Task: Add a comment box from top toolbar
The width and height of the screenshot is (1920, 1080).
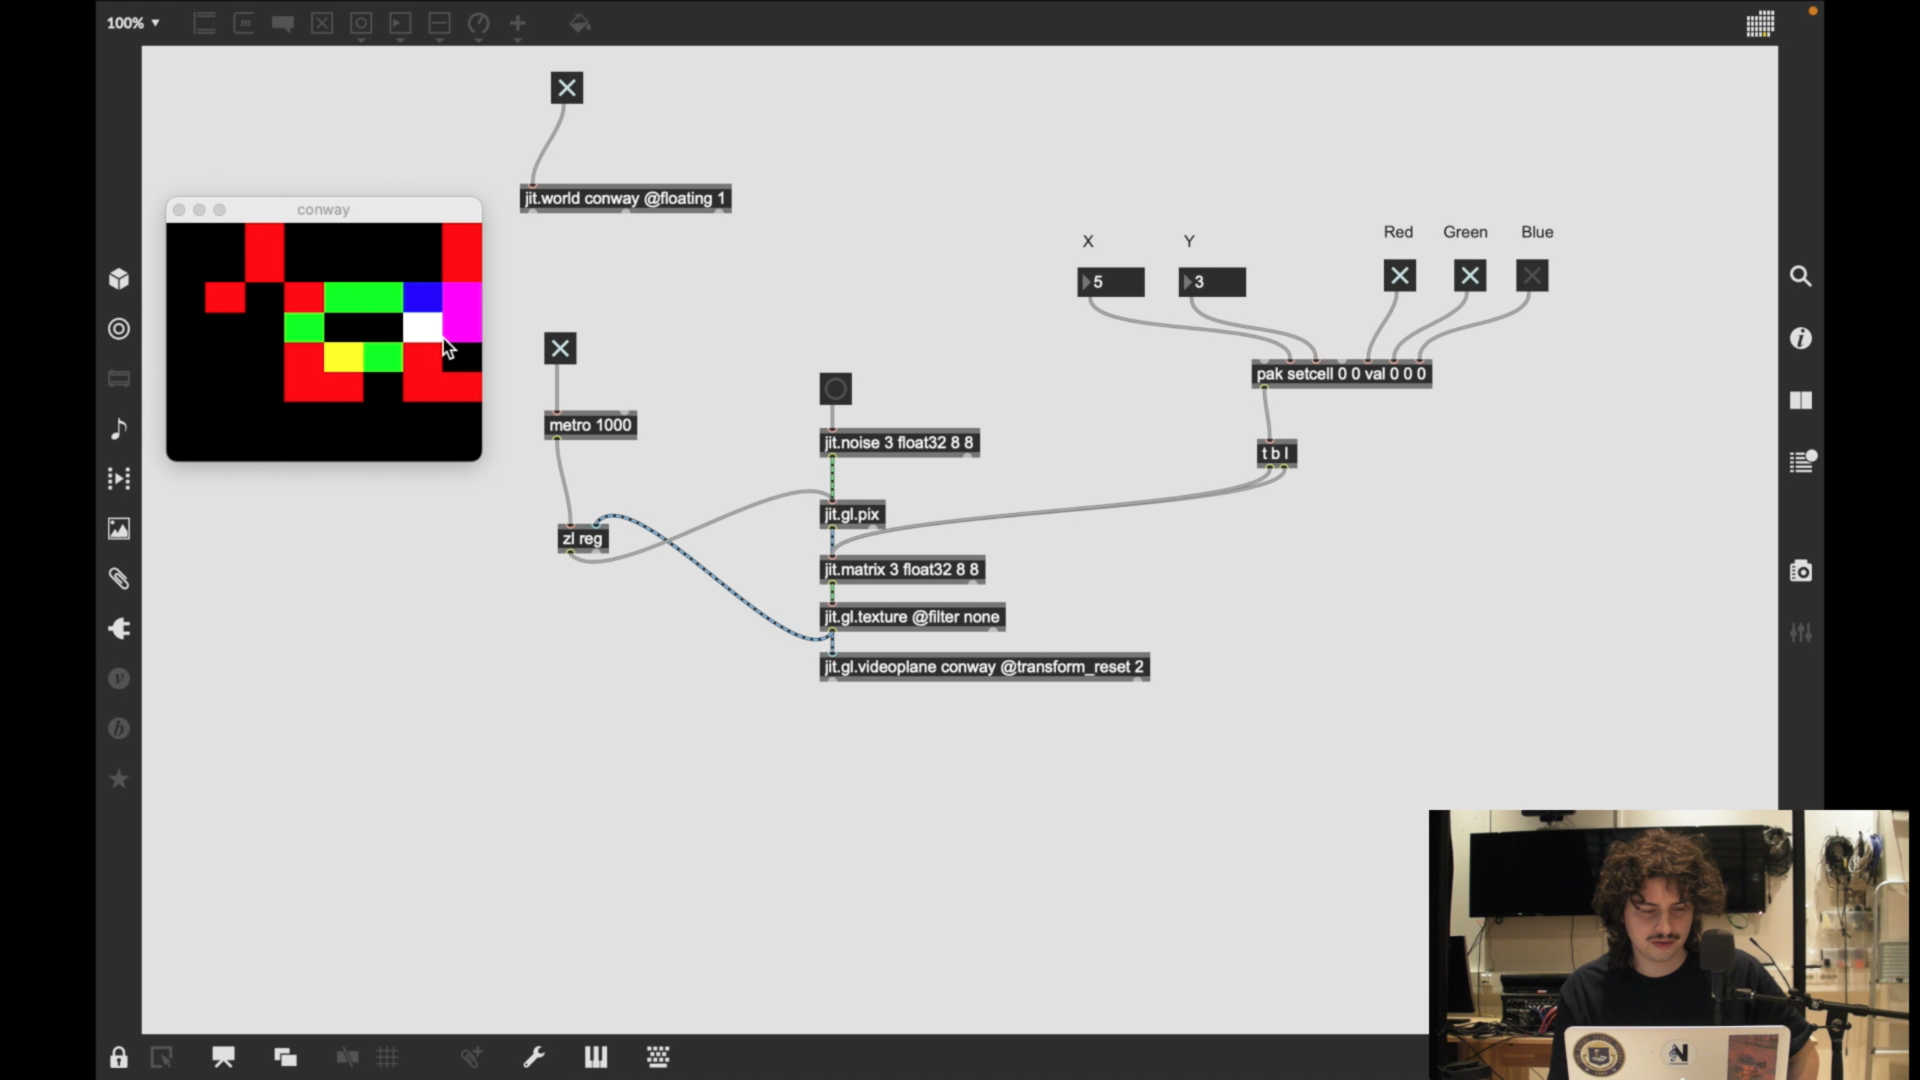Action: click(x=283, y=23)
